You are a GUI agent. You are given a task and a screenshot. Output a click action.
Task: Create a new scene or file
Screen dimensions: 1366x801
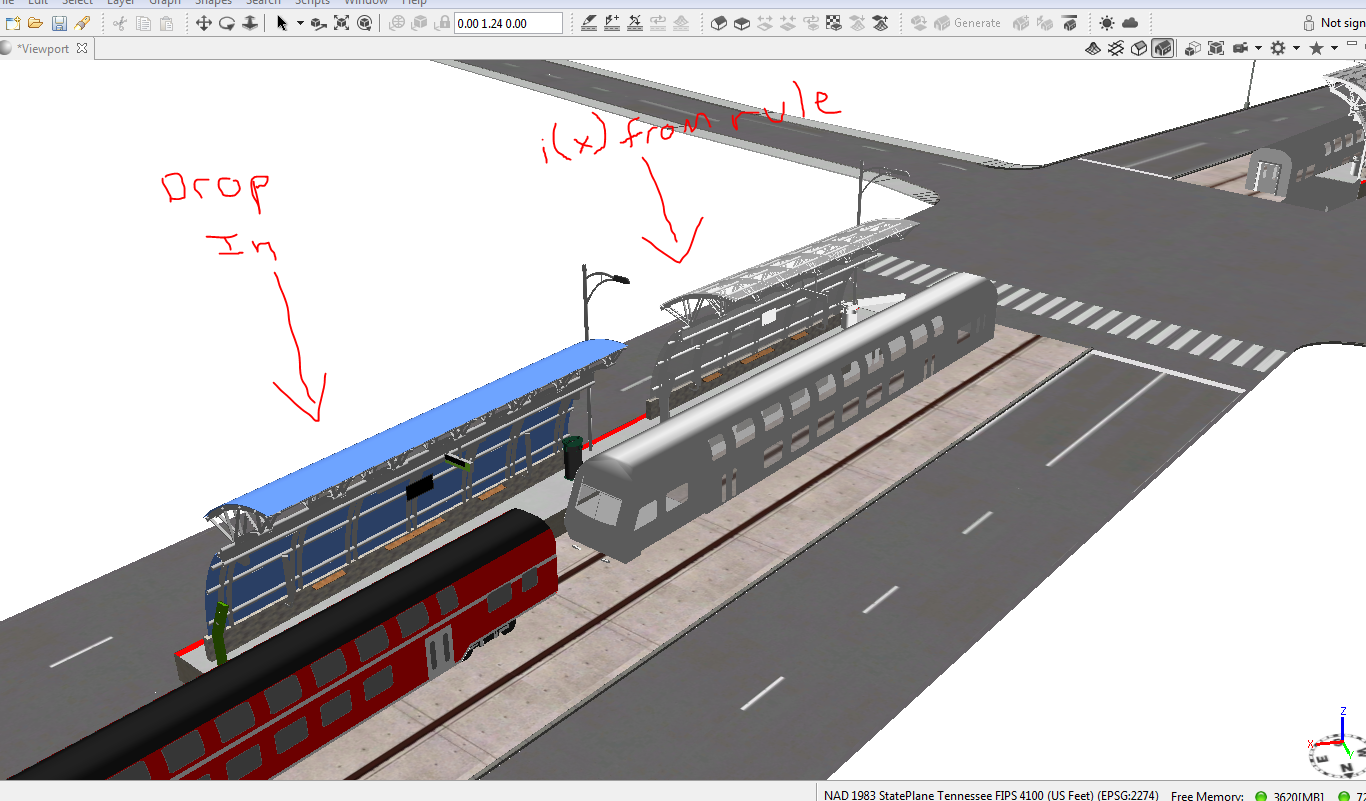click(x=13, y=23)
